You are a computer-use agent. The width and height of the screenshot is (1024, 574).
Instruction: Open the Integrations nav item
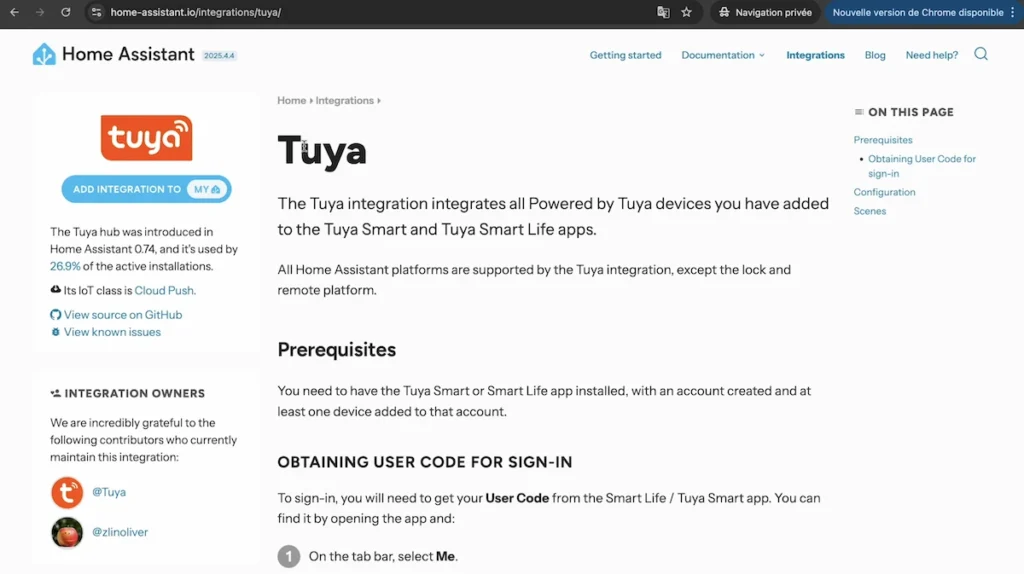815,56
